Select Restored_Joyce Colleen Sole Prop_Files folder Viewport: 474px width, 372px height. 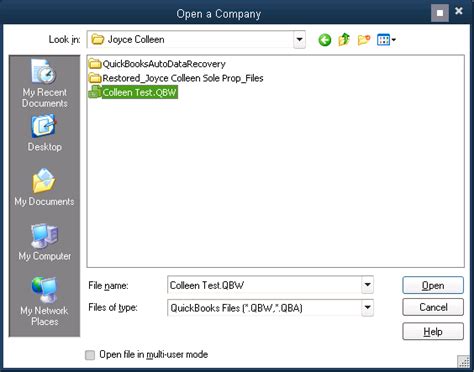click(176, 78)
